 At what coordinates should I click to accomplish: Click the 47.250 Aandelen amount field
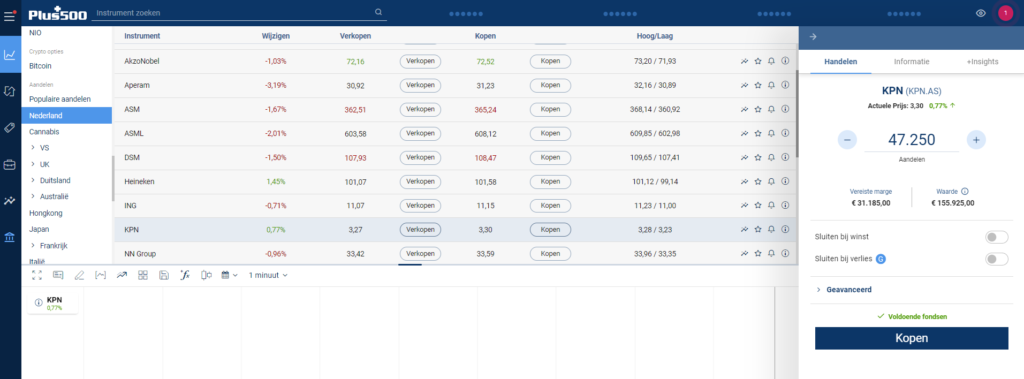tap(911, 140)
